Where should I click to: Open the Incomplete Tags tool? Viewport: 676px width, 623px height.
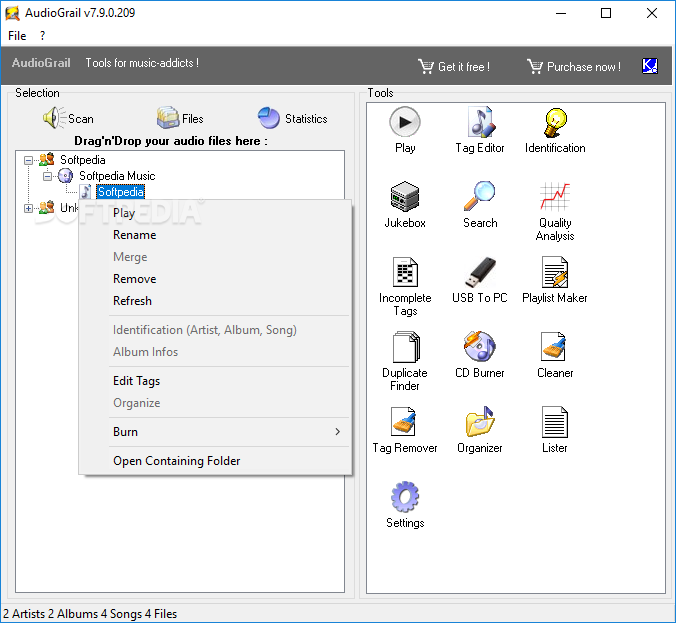(405, 272)
